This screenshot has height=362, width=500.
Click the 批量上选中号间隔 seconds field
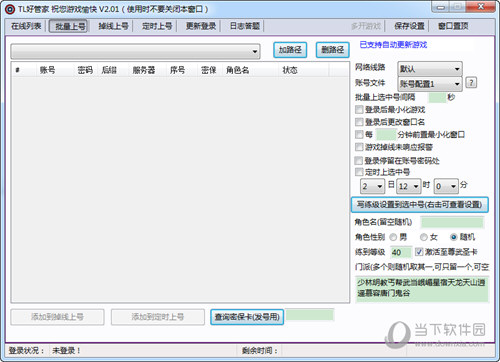[x=437, y=98]
